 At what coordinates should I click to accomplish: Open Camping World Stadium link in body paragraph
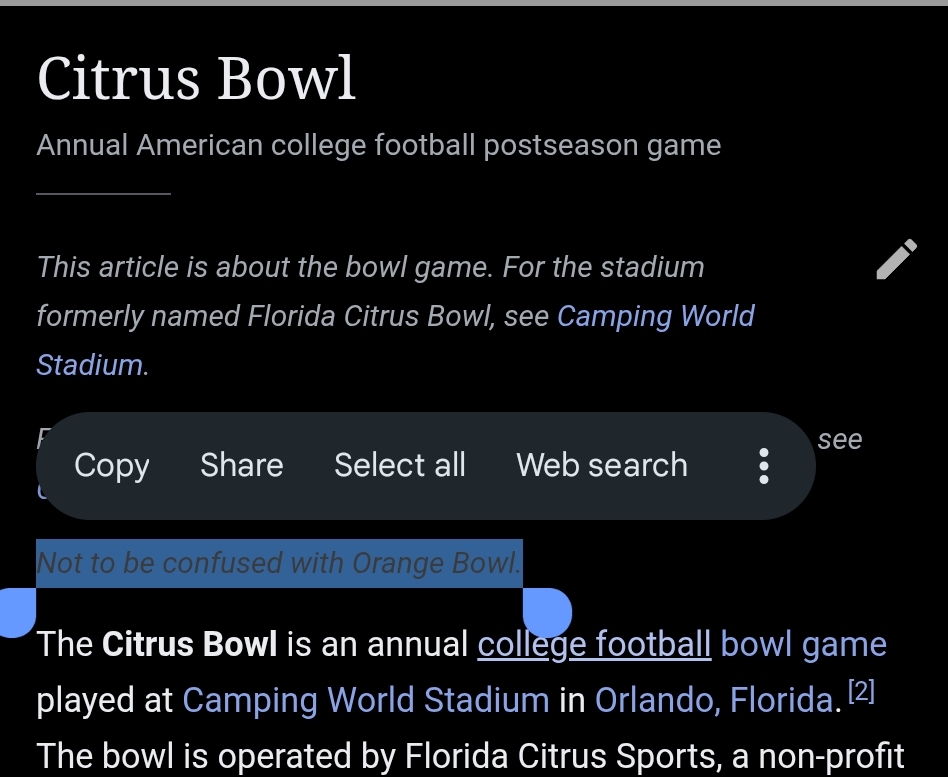tap(365, 700)
